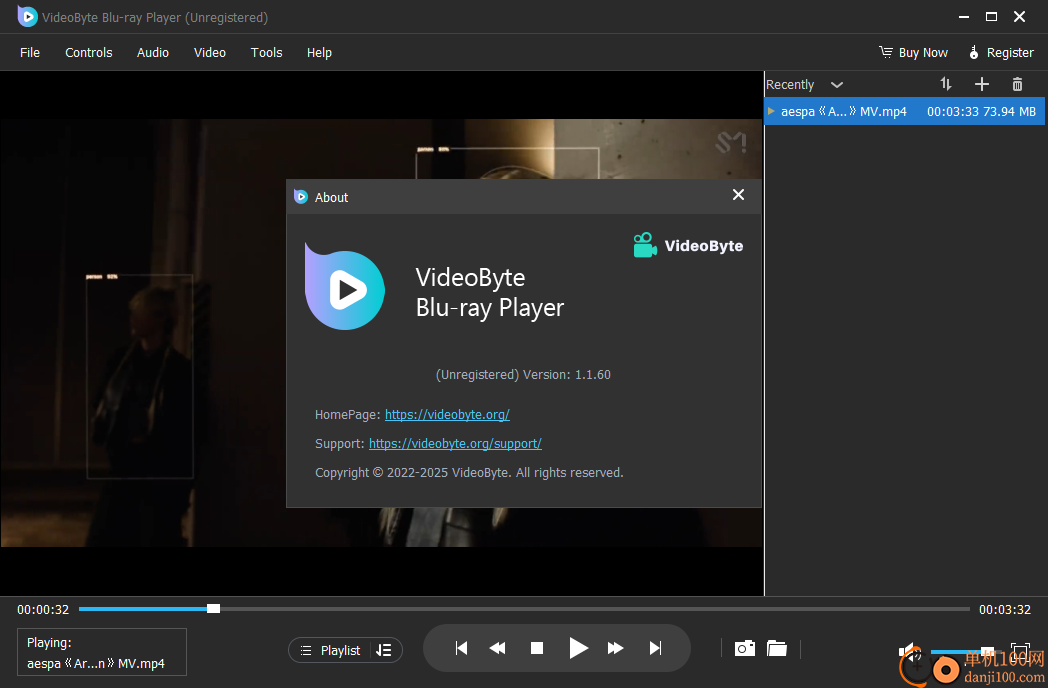Enter fullscreen mode with corner-bracket icon
Image resolution: width=1048 pixels, height=688 pixels.
coord(1021,651)
